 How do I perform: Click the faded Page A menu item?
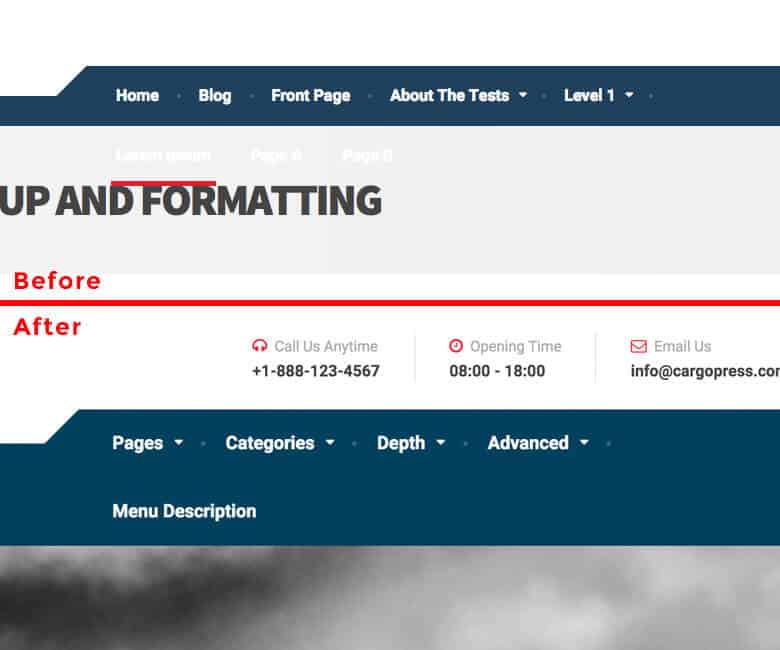pos(276,155)
